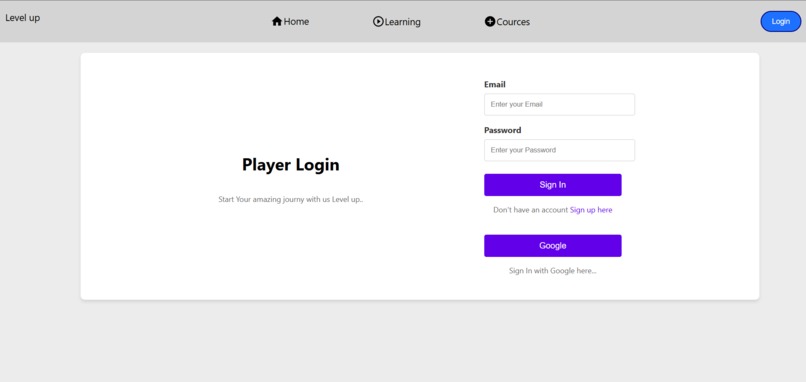Click the purple Sign In button

click(553, 185)
